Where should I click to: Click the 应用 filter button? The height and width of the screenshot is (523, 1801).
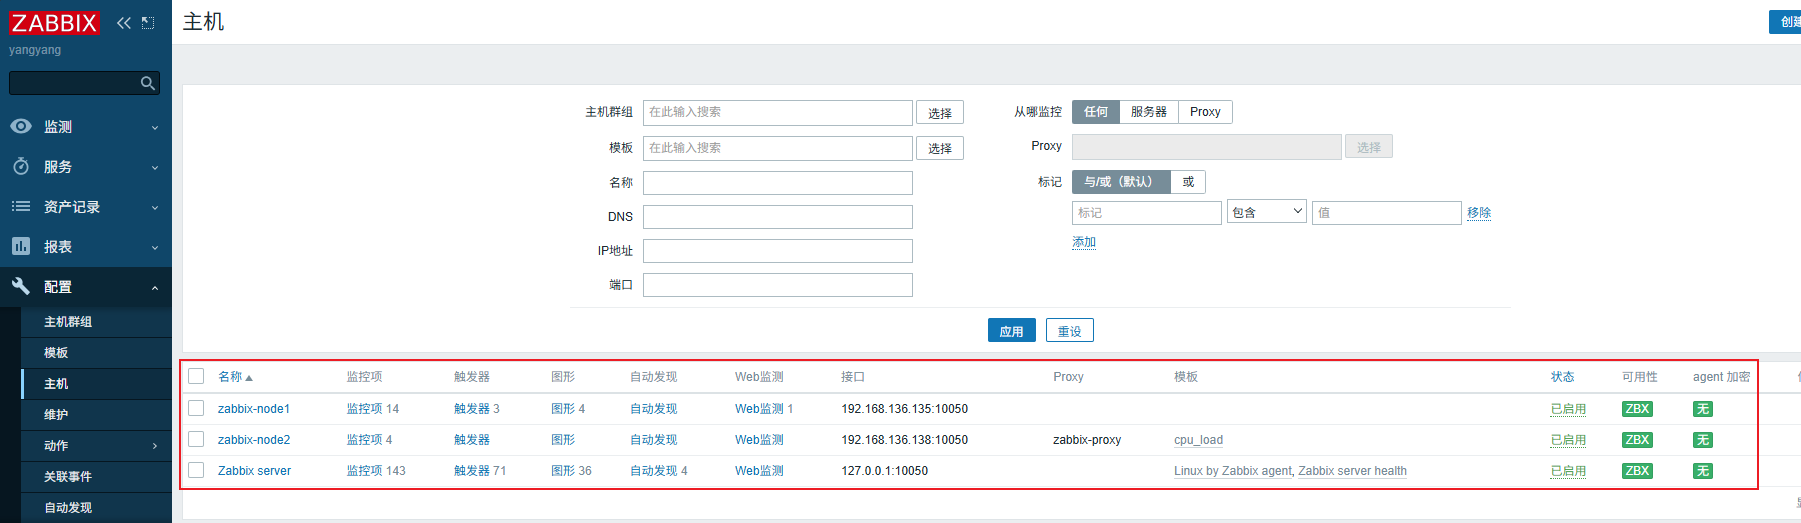tap(1012, 331)
